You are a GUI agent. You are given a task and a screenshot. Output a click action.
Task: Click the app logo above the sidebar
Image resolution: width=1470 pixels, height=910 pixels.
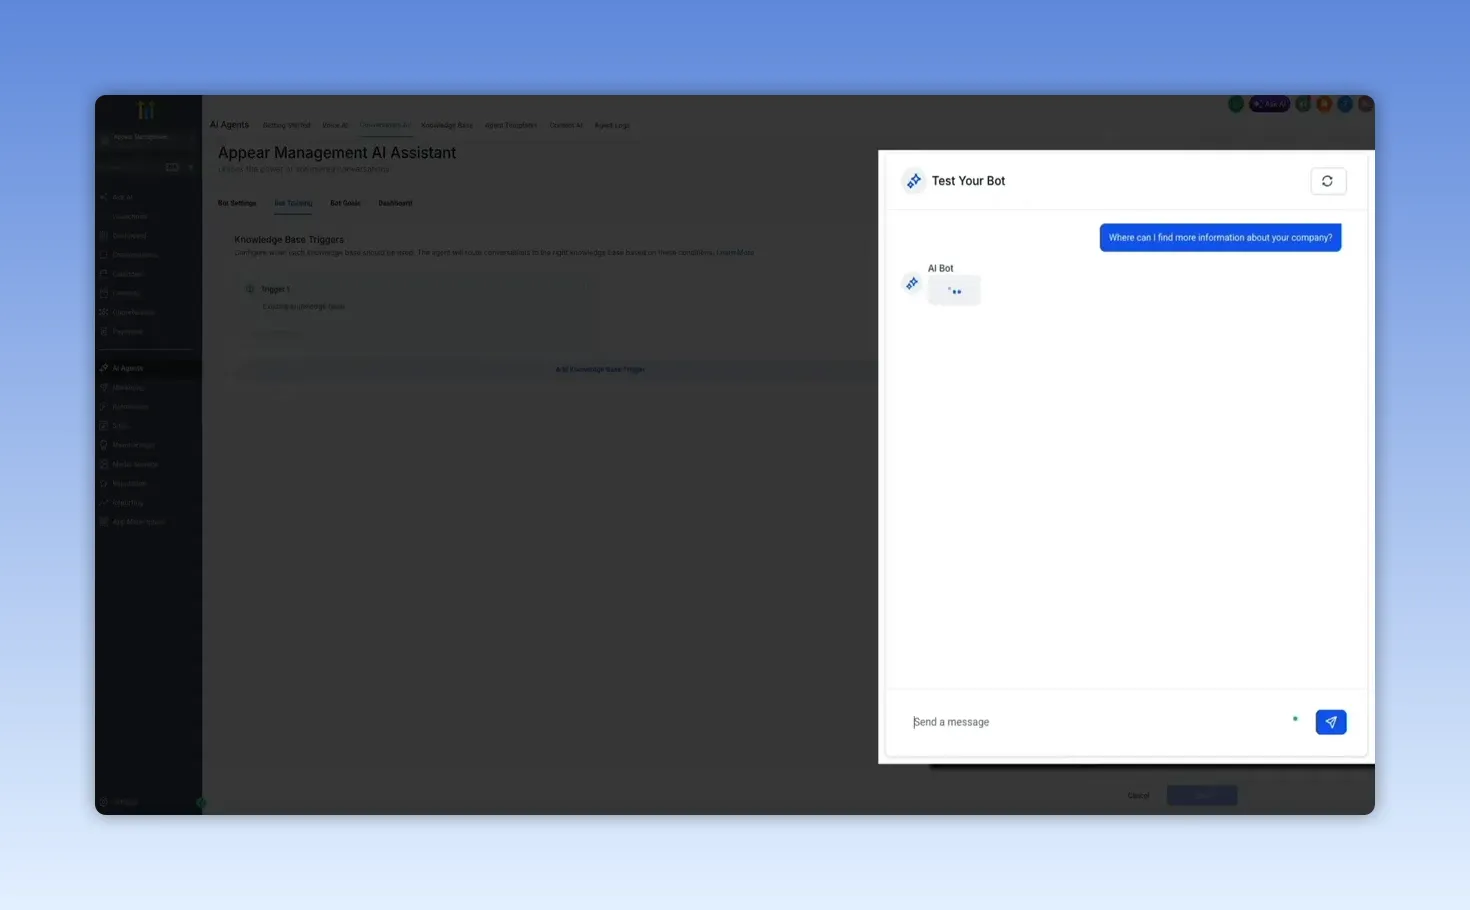pyautogui.click(x=146, y=109)
